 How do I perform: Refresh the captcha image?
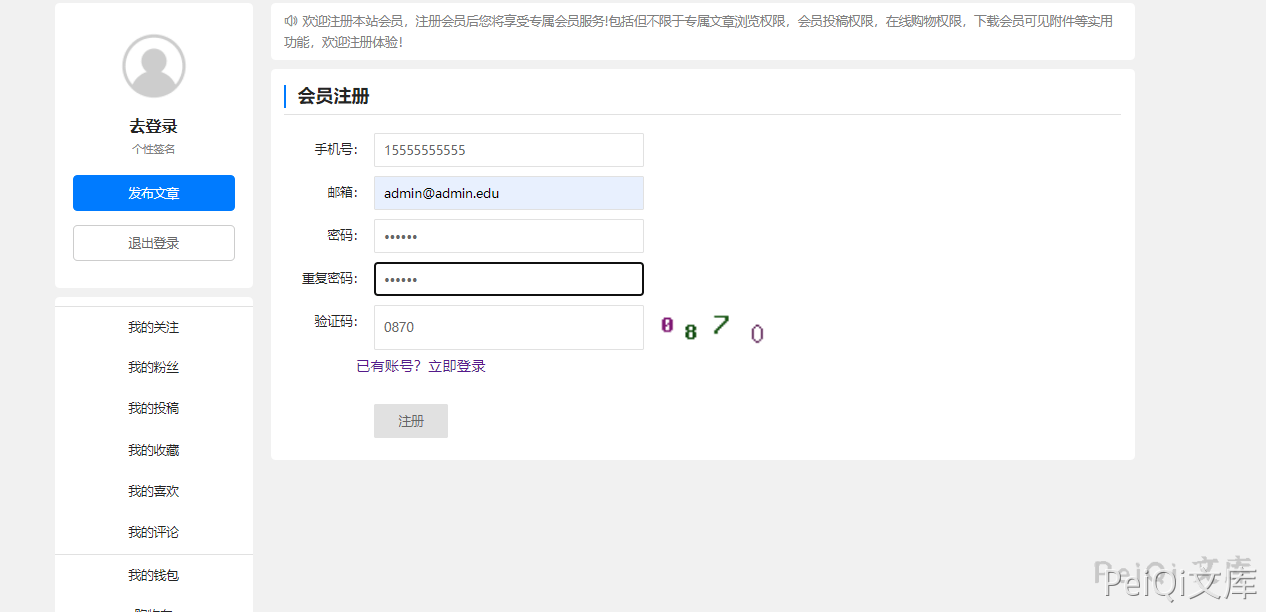coord(712,327)
